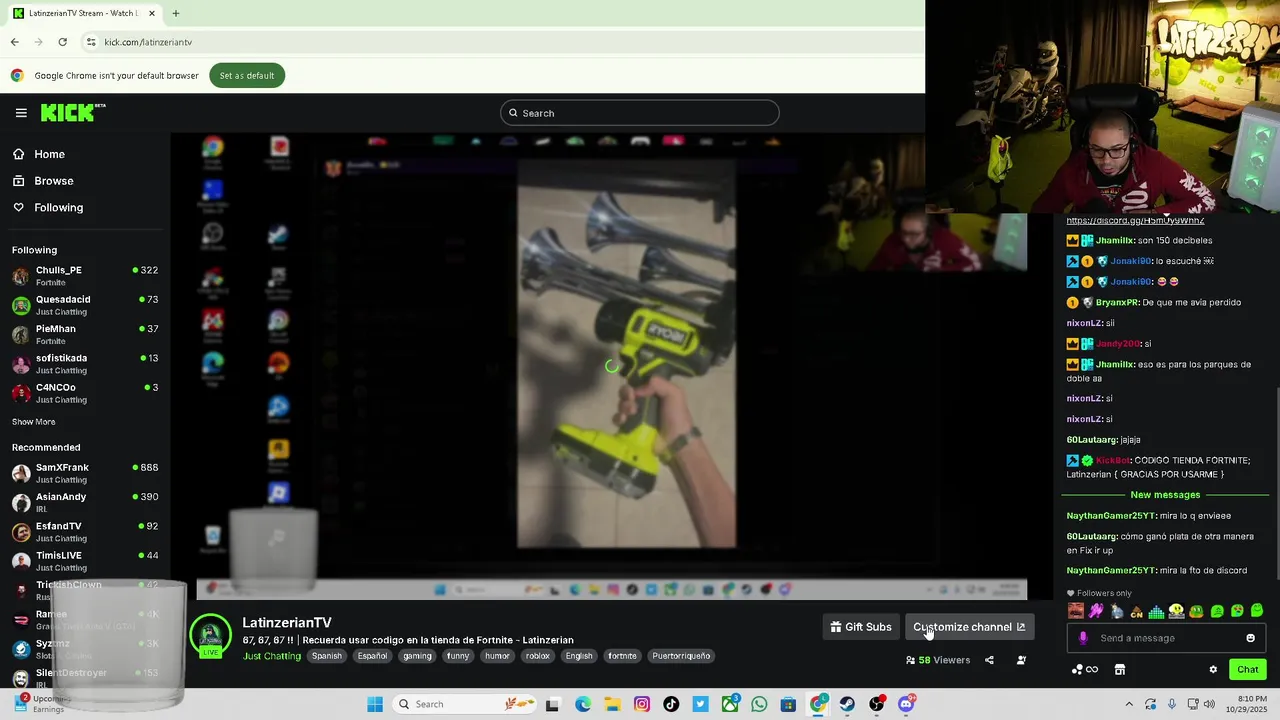Open Discord from the taskbar
This screenshot has height=720, width=1280.
[906, 704]
